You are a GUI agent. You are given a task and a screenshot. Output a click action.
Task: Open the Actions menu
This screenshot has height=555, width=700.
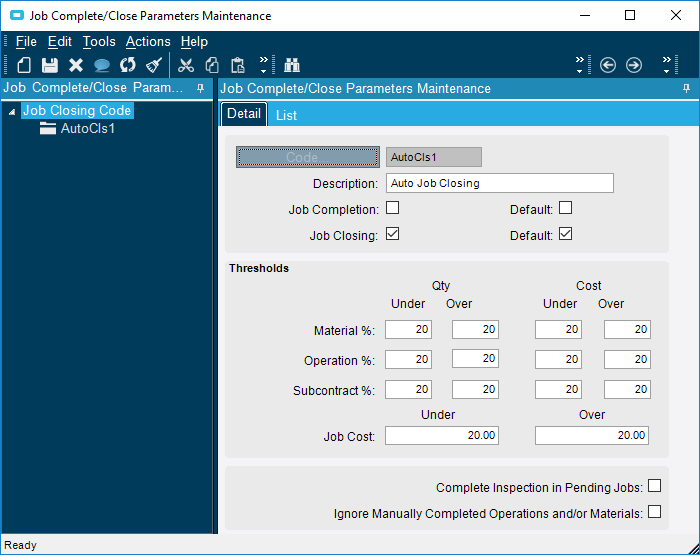point(148,42)
